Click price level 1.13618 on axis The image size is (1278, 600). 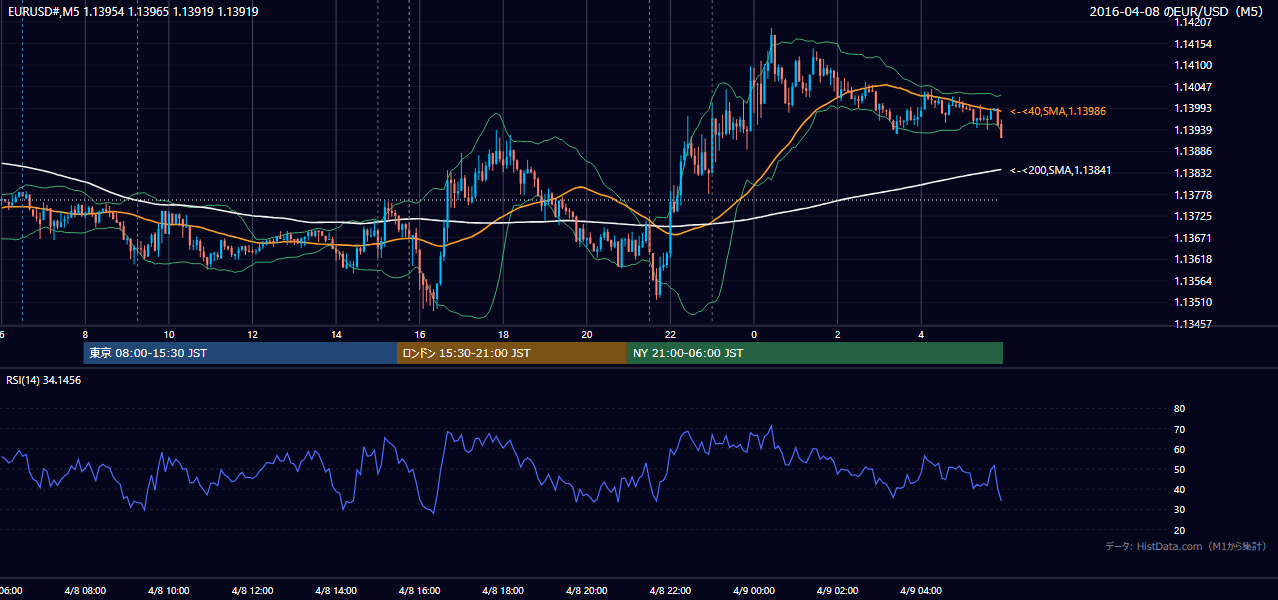[1193, 259]
